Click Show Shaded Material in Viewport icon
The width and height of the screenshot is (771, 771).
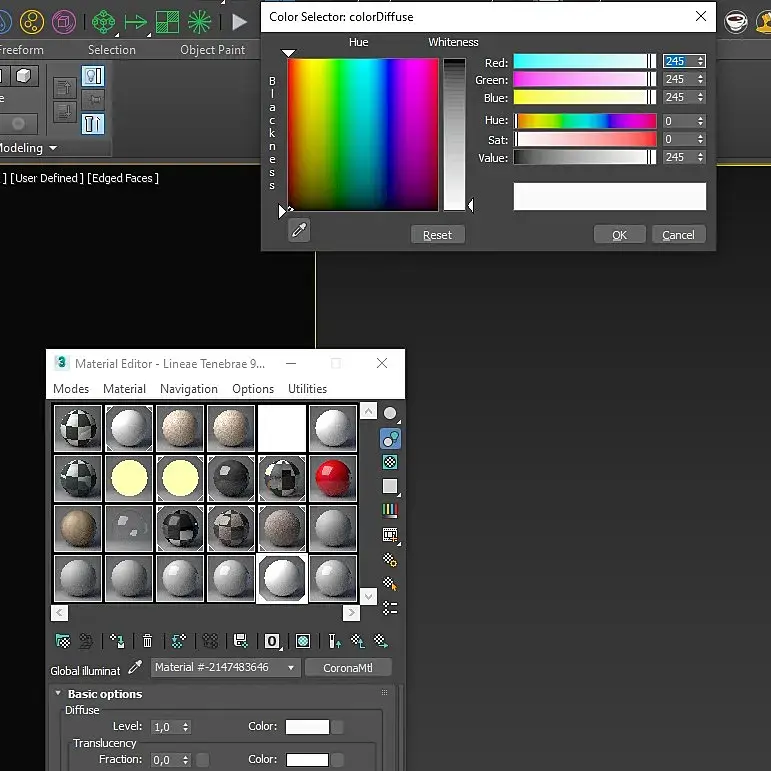(x=303, y=641)
